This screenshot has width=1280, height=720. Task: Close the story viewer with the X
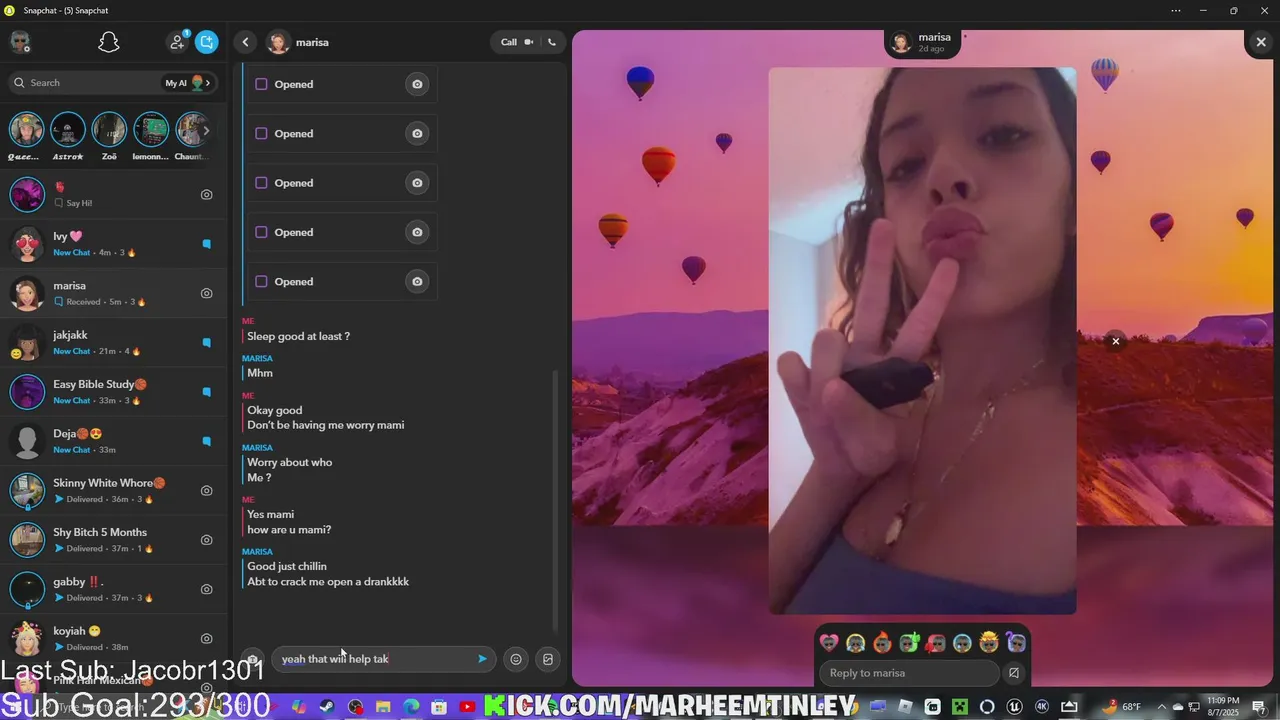tap(1260, 42)
